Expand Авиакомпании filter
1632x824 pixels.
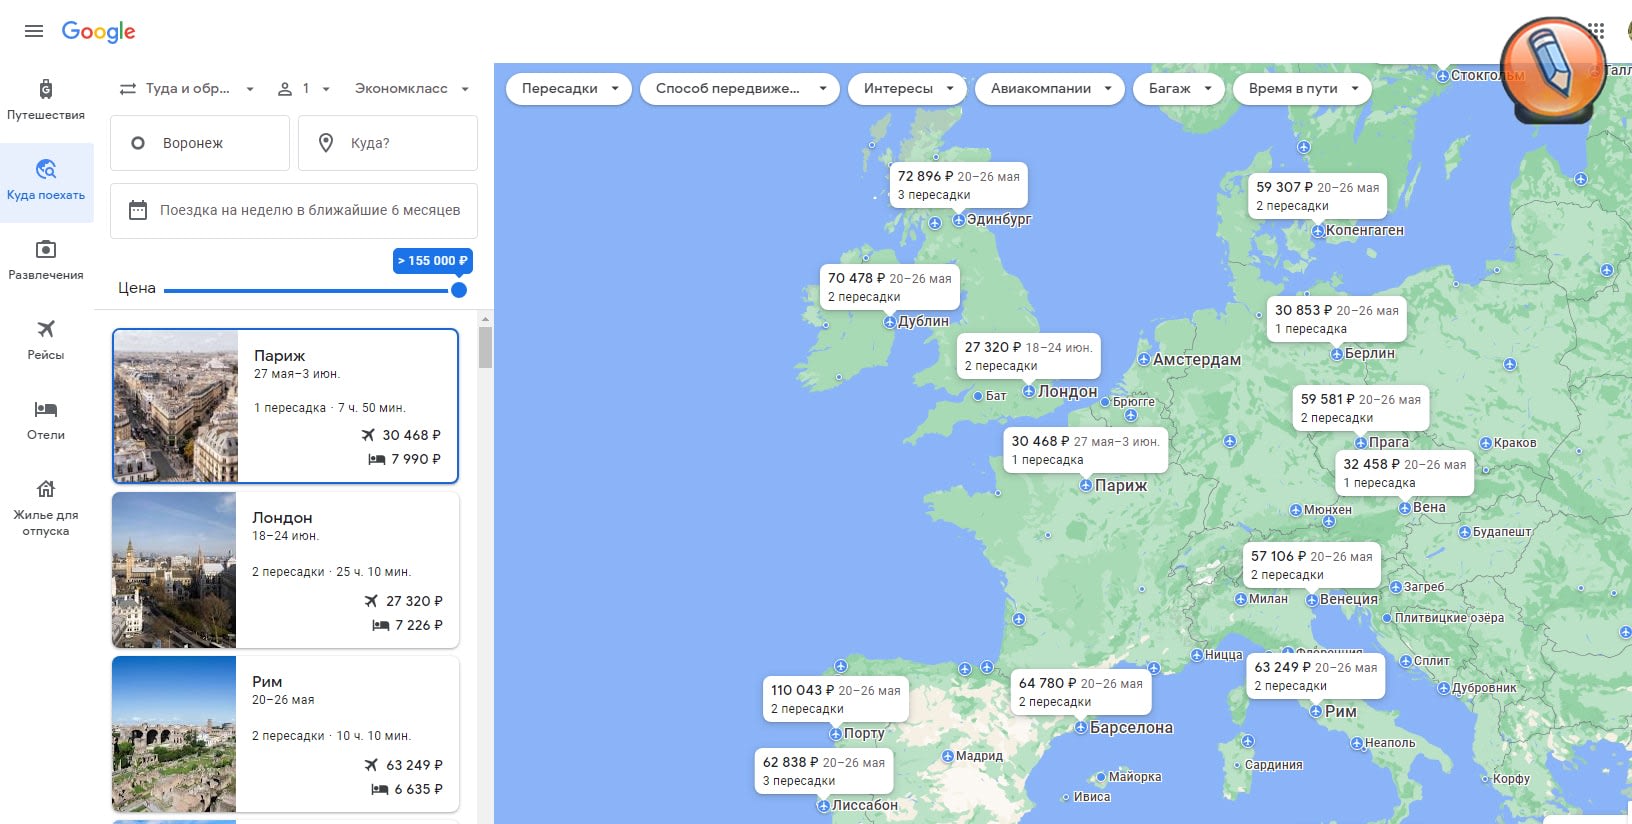[x=1050, y=88]
